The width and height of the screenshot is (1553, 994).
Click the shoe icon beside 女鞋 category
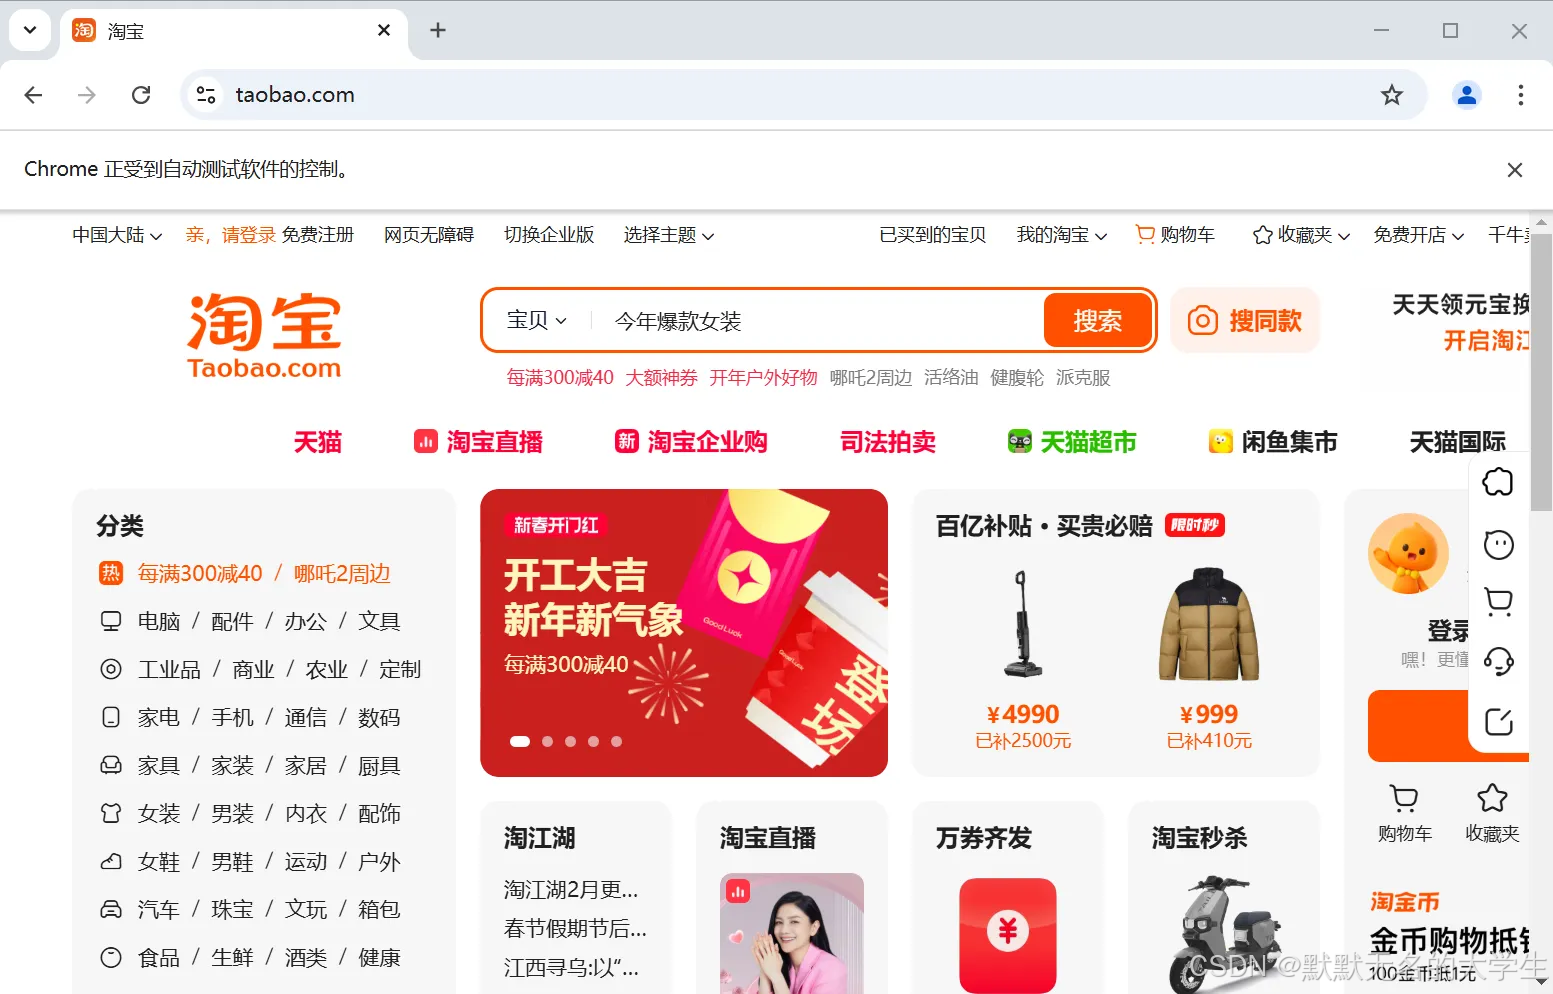111,861
